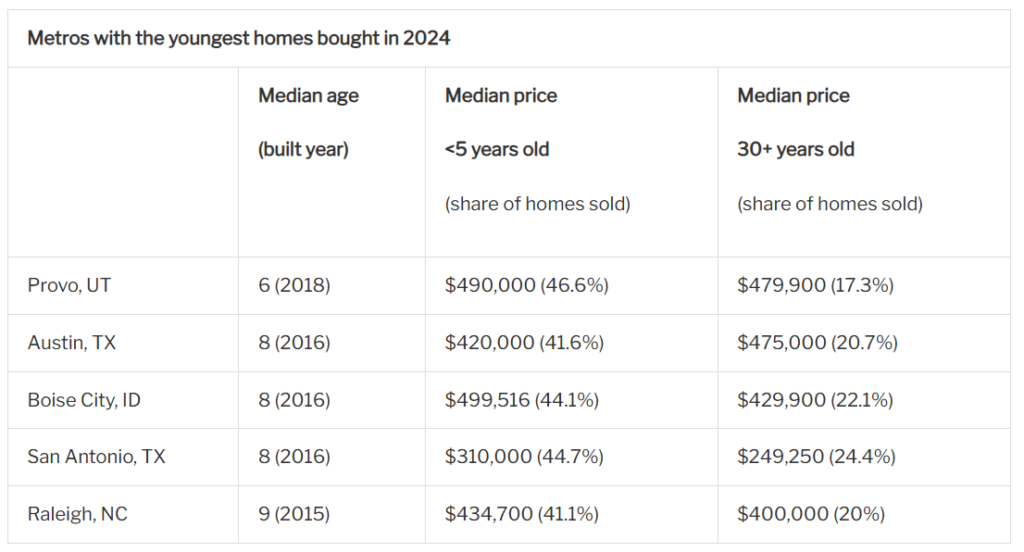Click the $400,000 (20%) cell
The width and height of the screenshot is (1024, 552).
[811, 515]
